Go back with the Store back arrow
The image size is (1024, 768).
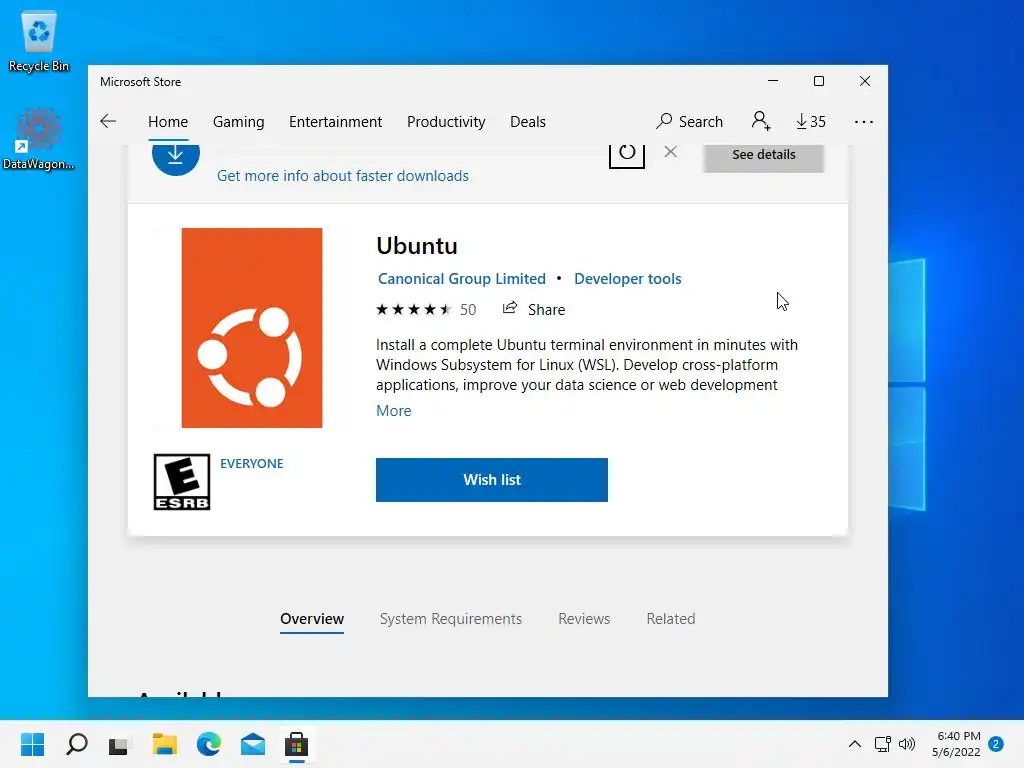point(108,121)
